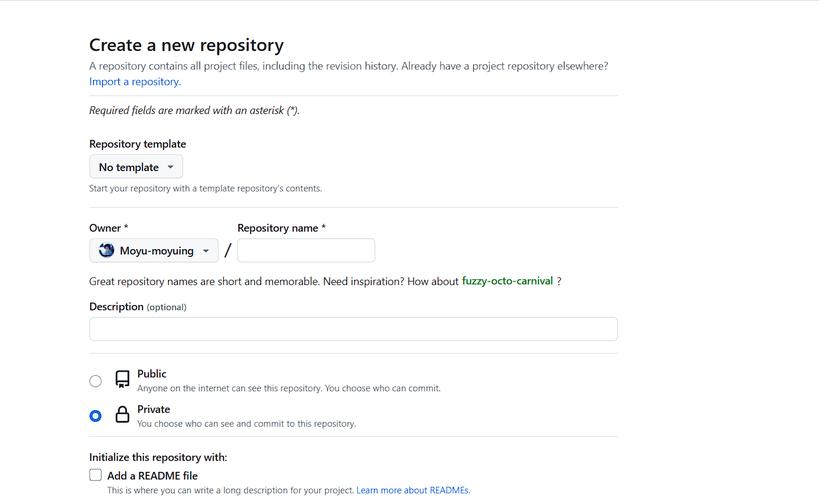Viewport: 819px width, 500px height.
Task: Click the Private lock icon
Action: point(122,414)
